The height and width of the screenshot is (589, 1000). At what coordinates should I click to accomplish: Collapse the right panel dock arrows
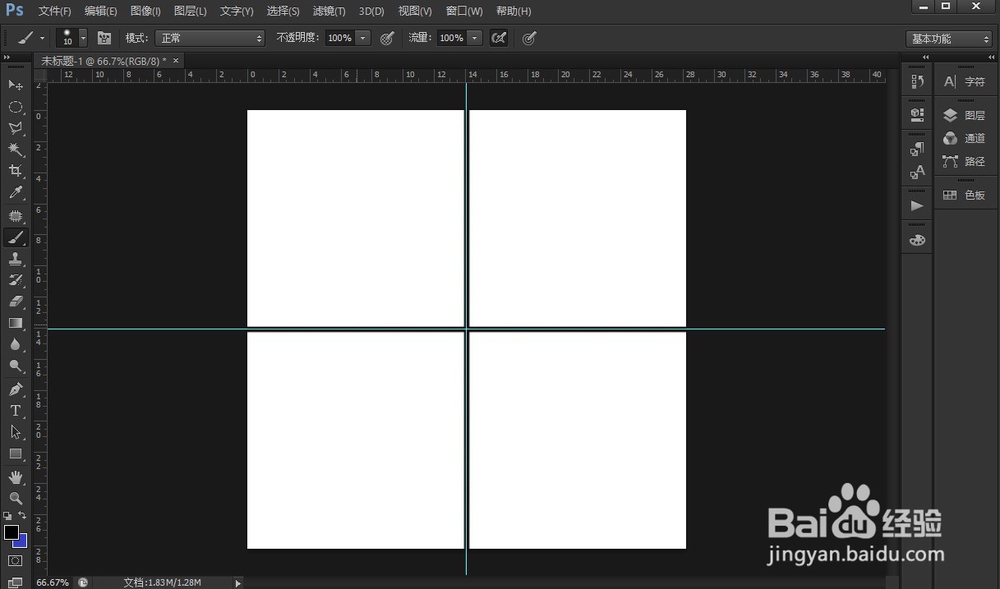coord(992,57)
